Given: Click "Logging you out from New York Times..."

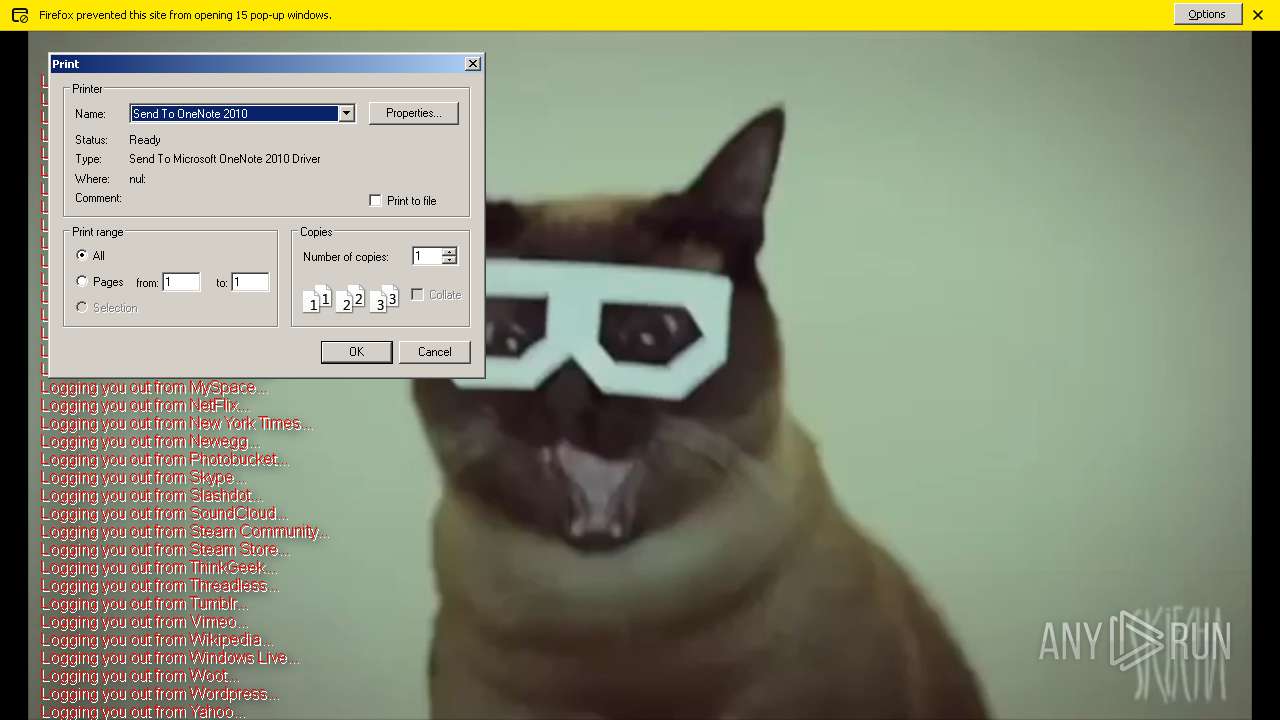Looking at the screenshot, I should tap(177, 424).
